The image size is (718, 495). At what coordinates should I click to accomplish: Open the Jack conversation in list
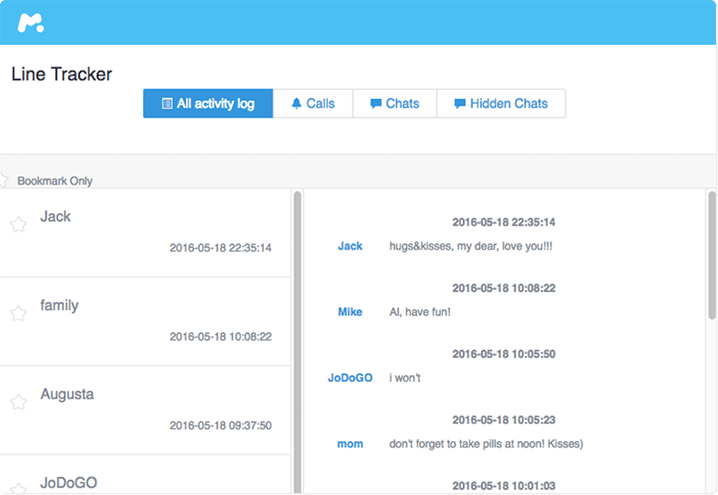[x=145, y=233]
